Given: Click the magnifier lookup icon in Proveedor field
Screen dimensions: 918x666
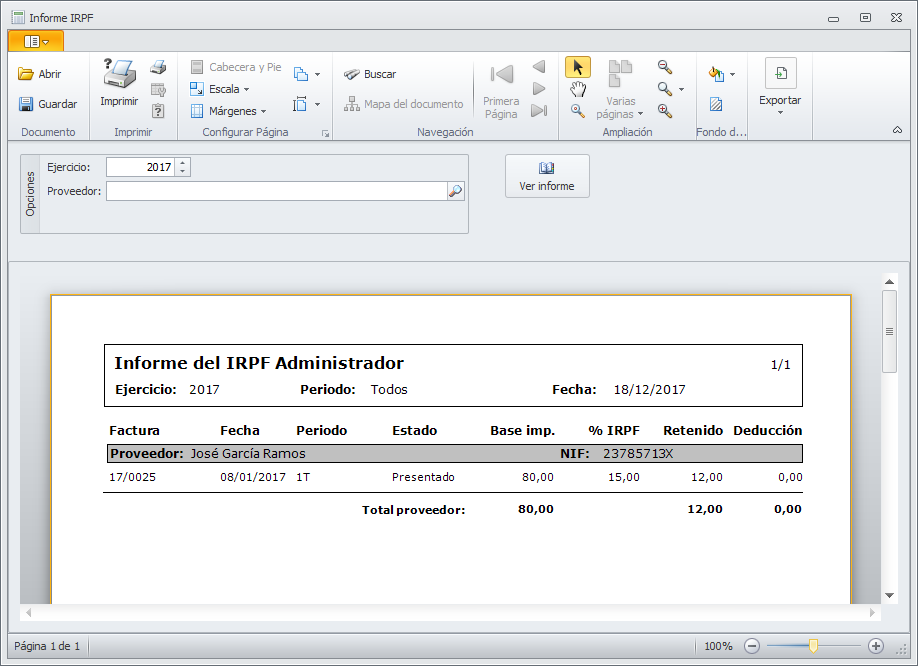Looking at the screenshot, I should tap(455, 191).
